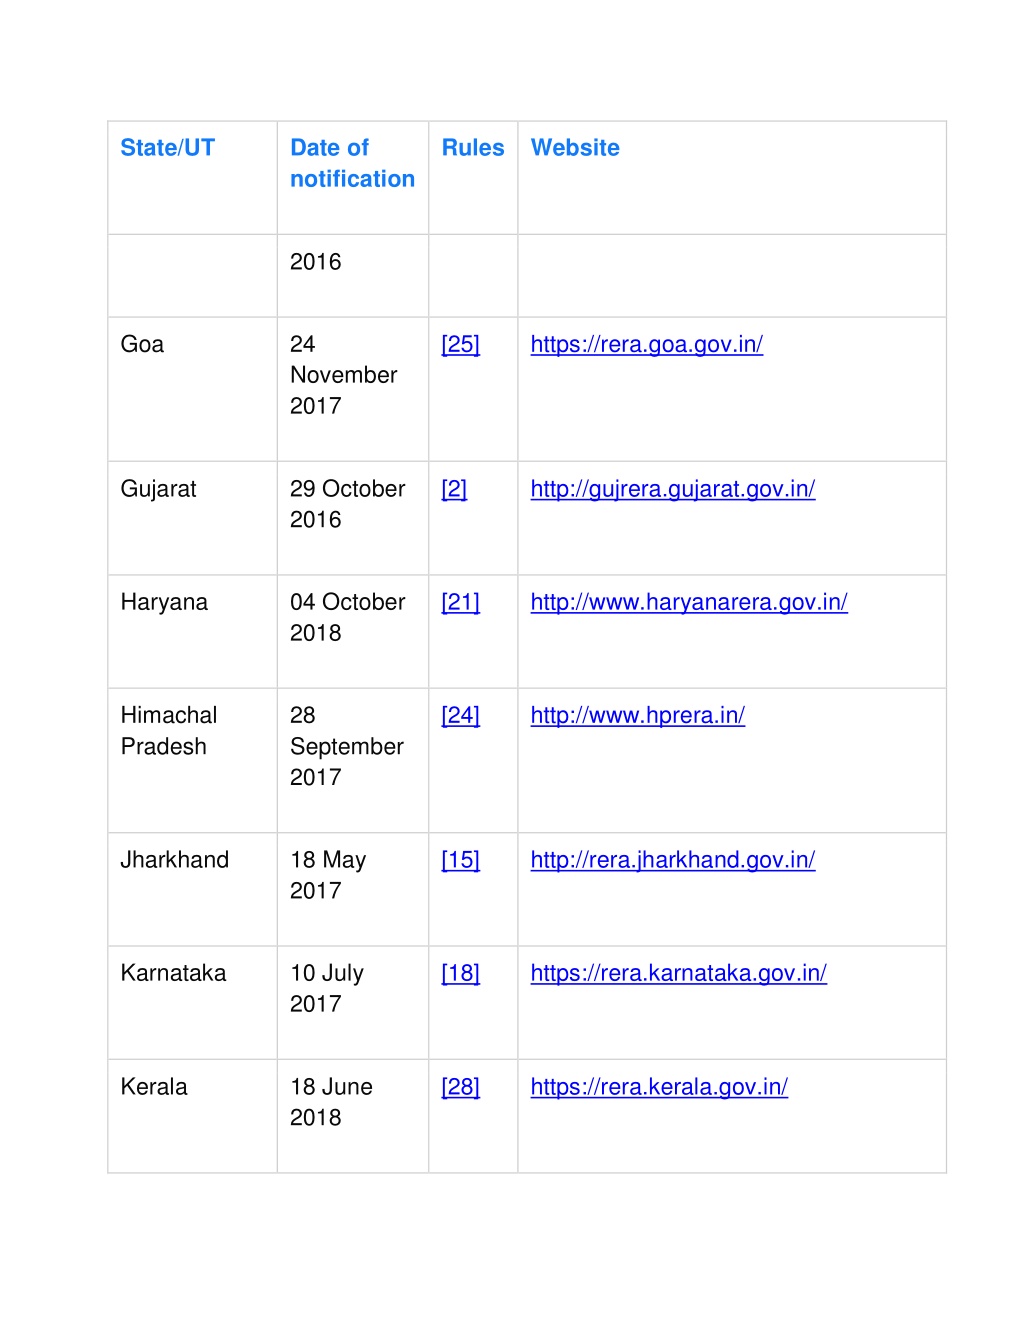Visit the rera.kerala.gov.in link
1024x1325 pixels.
click(659, 1087)
